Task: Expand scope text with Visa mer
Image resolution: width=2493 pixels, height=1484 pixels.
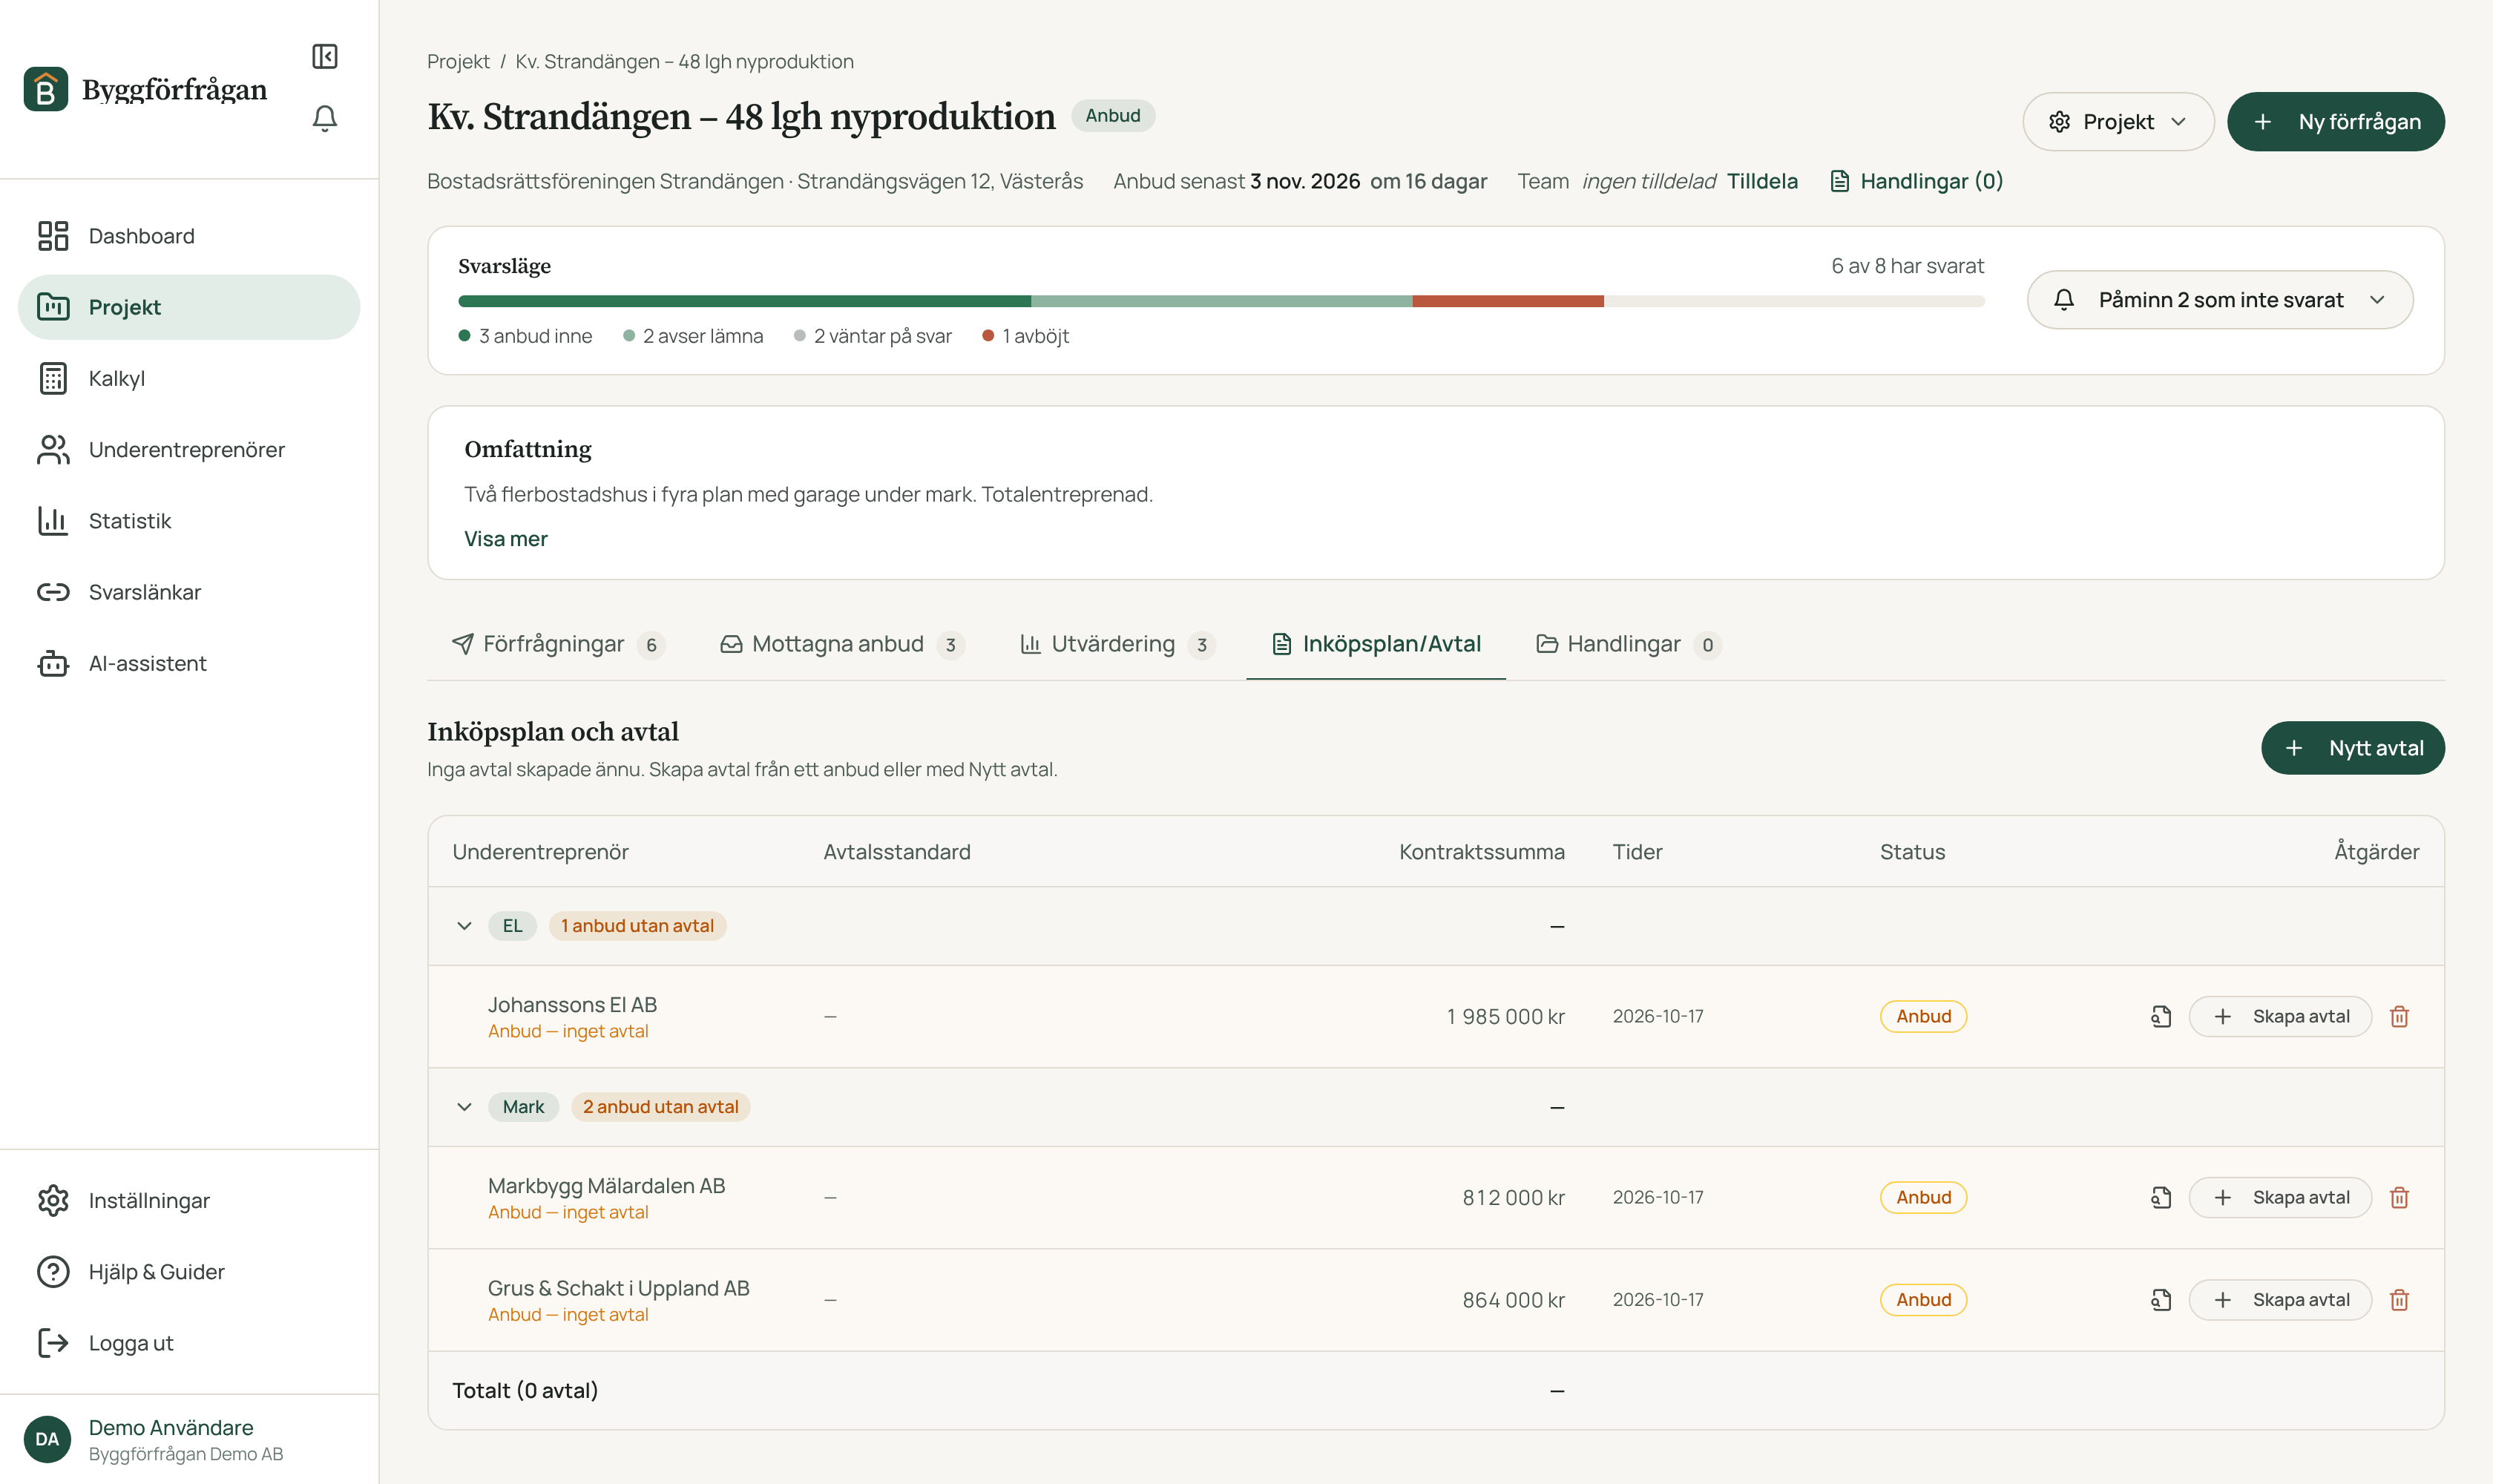Action: tap(506, 539)
